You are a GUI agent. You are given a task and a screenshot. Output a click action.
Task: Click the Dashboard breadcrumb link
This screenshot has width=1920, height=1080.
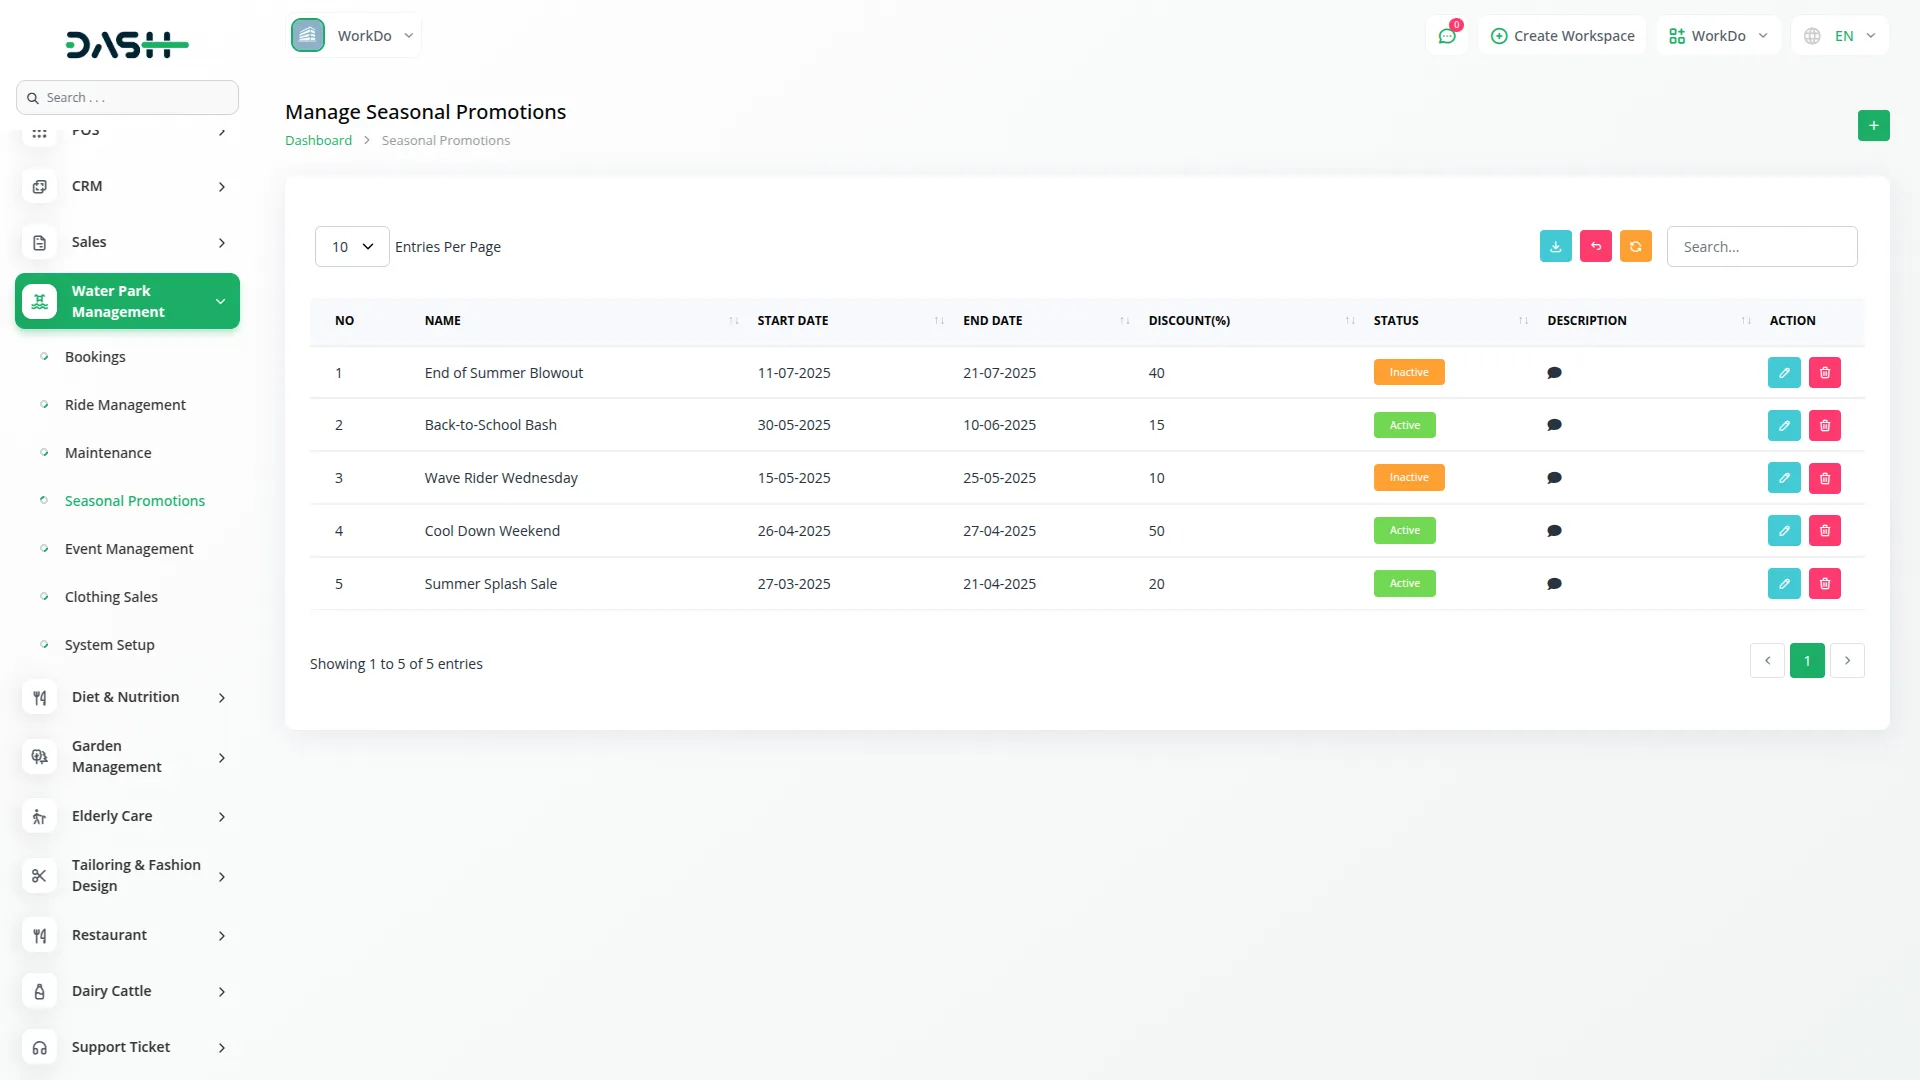point(318,140)
